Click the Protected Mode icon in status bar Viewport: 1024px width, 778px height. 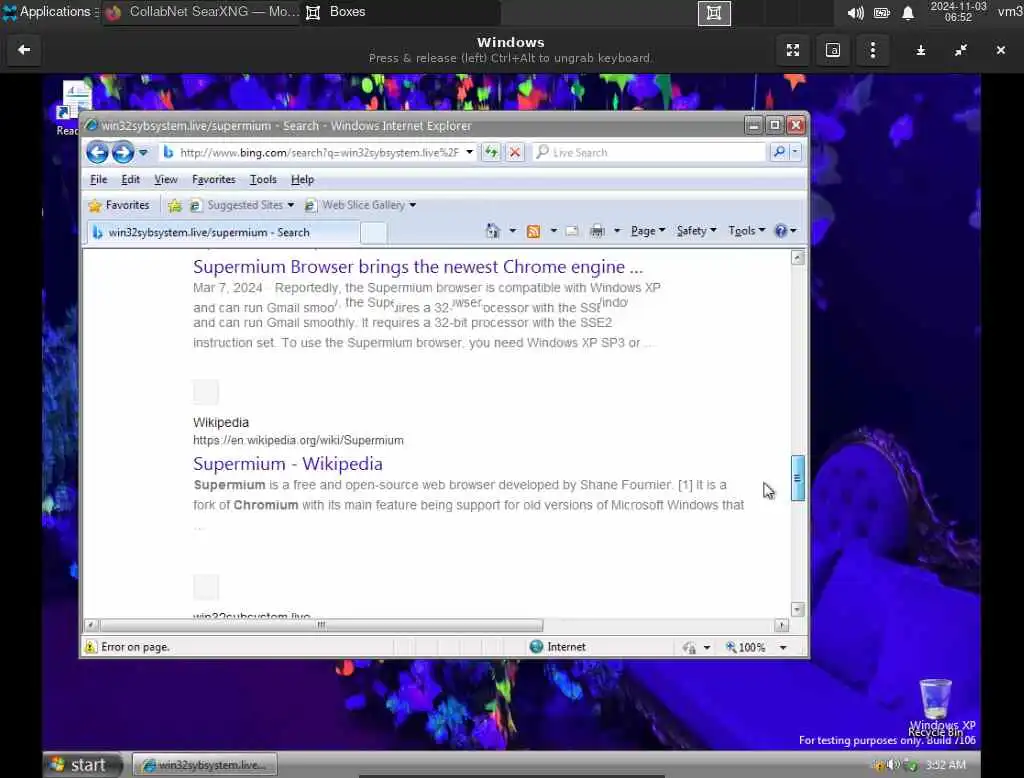click(689, 647)
